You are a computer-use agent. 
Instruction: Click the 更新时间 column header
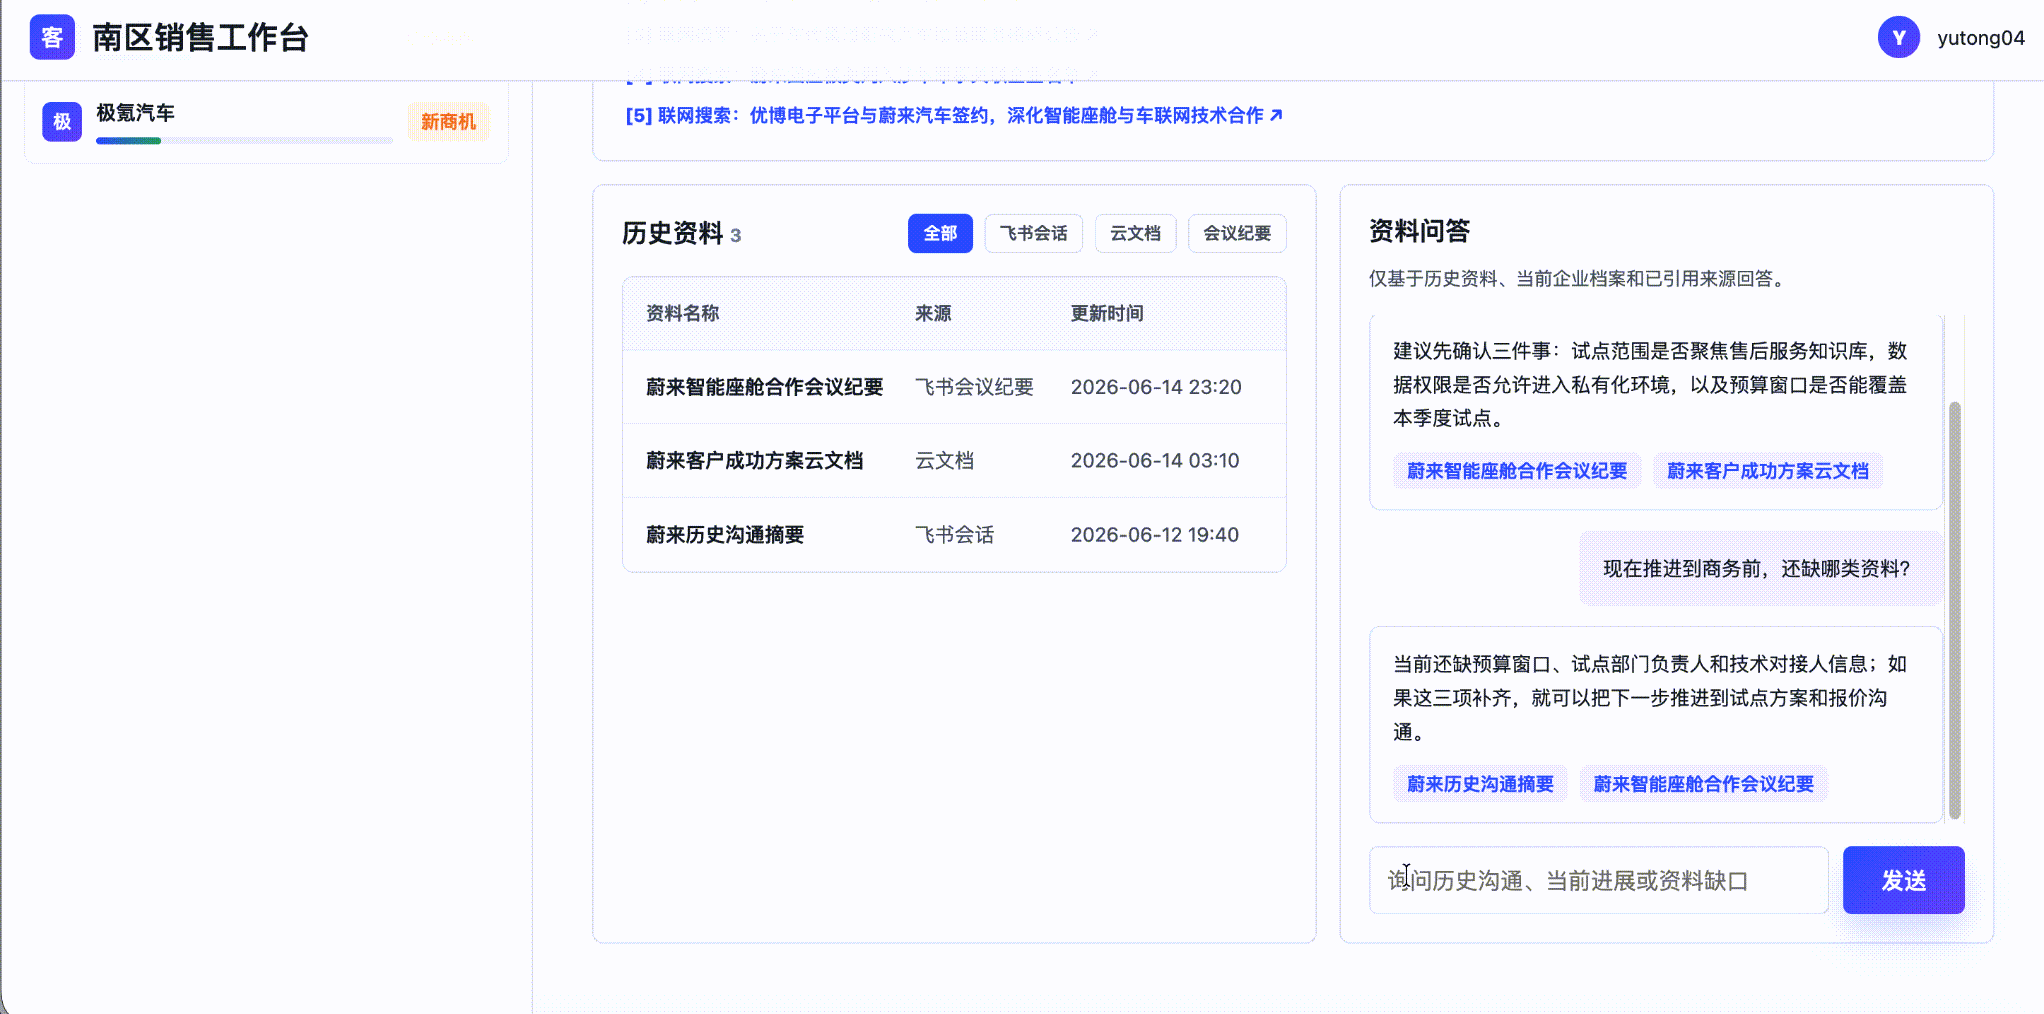coord(1107,314)
